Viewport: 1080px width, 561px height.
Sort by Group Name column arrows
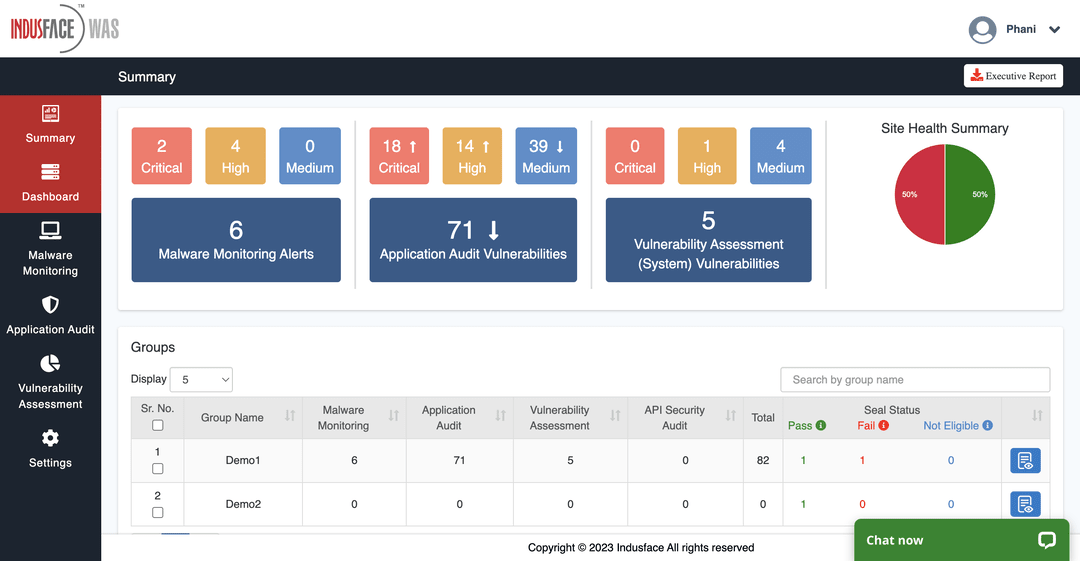pos(290,416)
